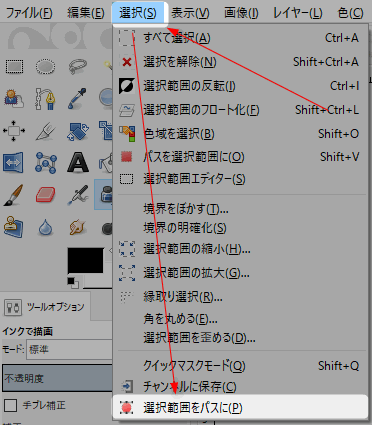Select the Eraser tool
Screen dimensions: 372x425
46,195
